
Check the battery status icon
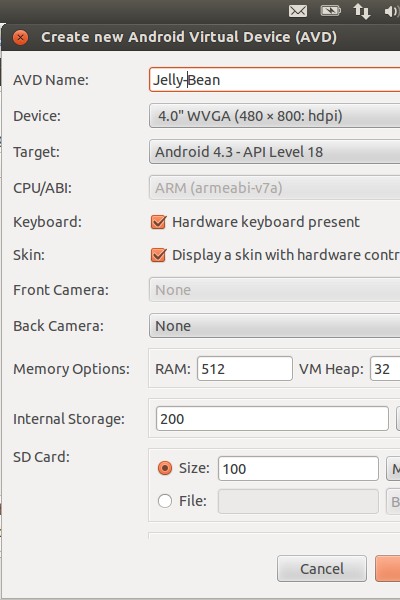point(330,11)
